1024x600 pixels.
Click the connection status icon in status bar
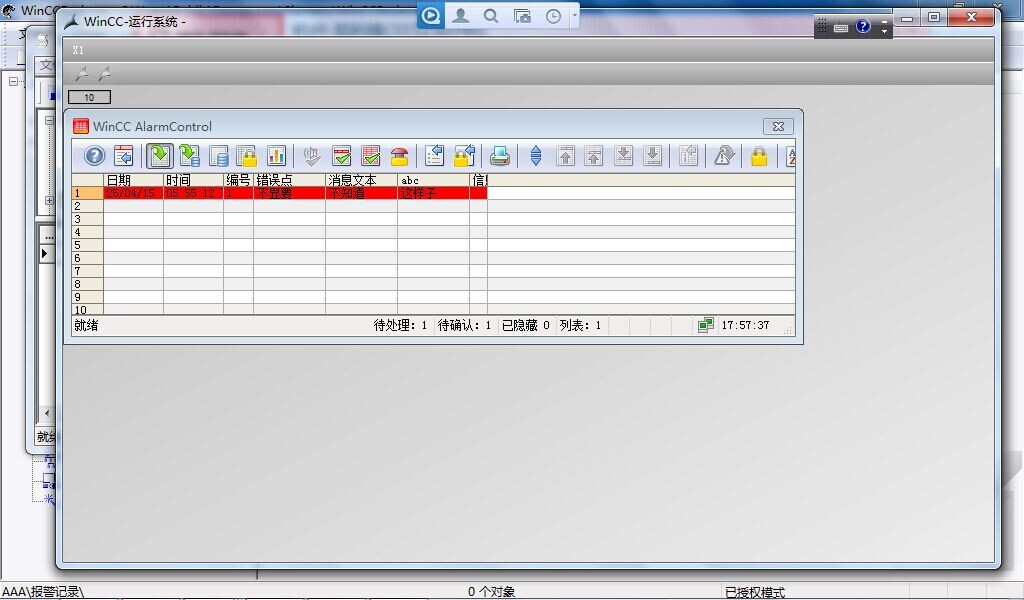(705, 324)
